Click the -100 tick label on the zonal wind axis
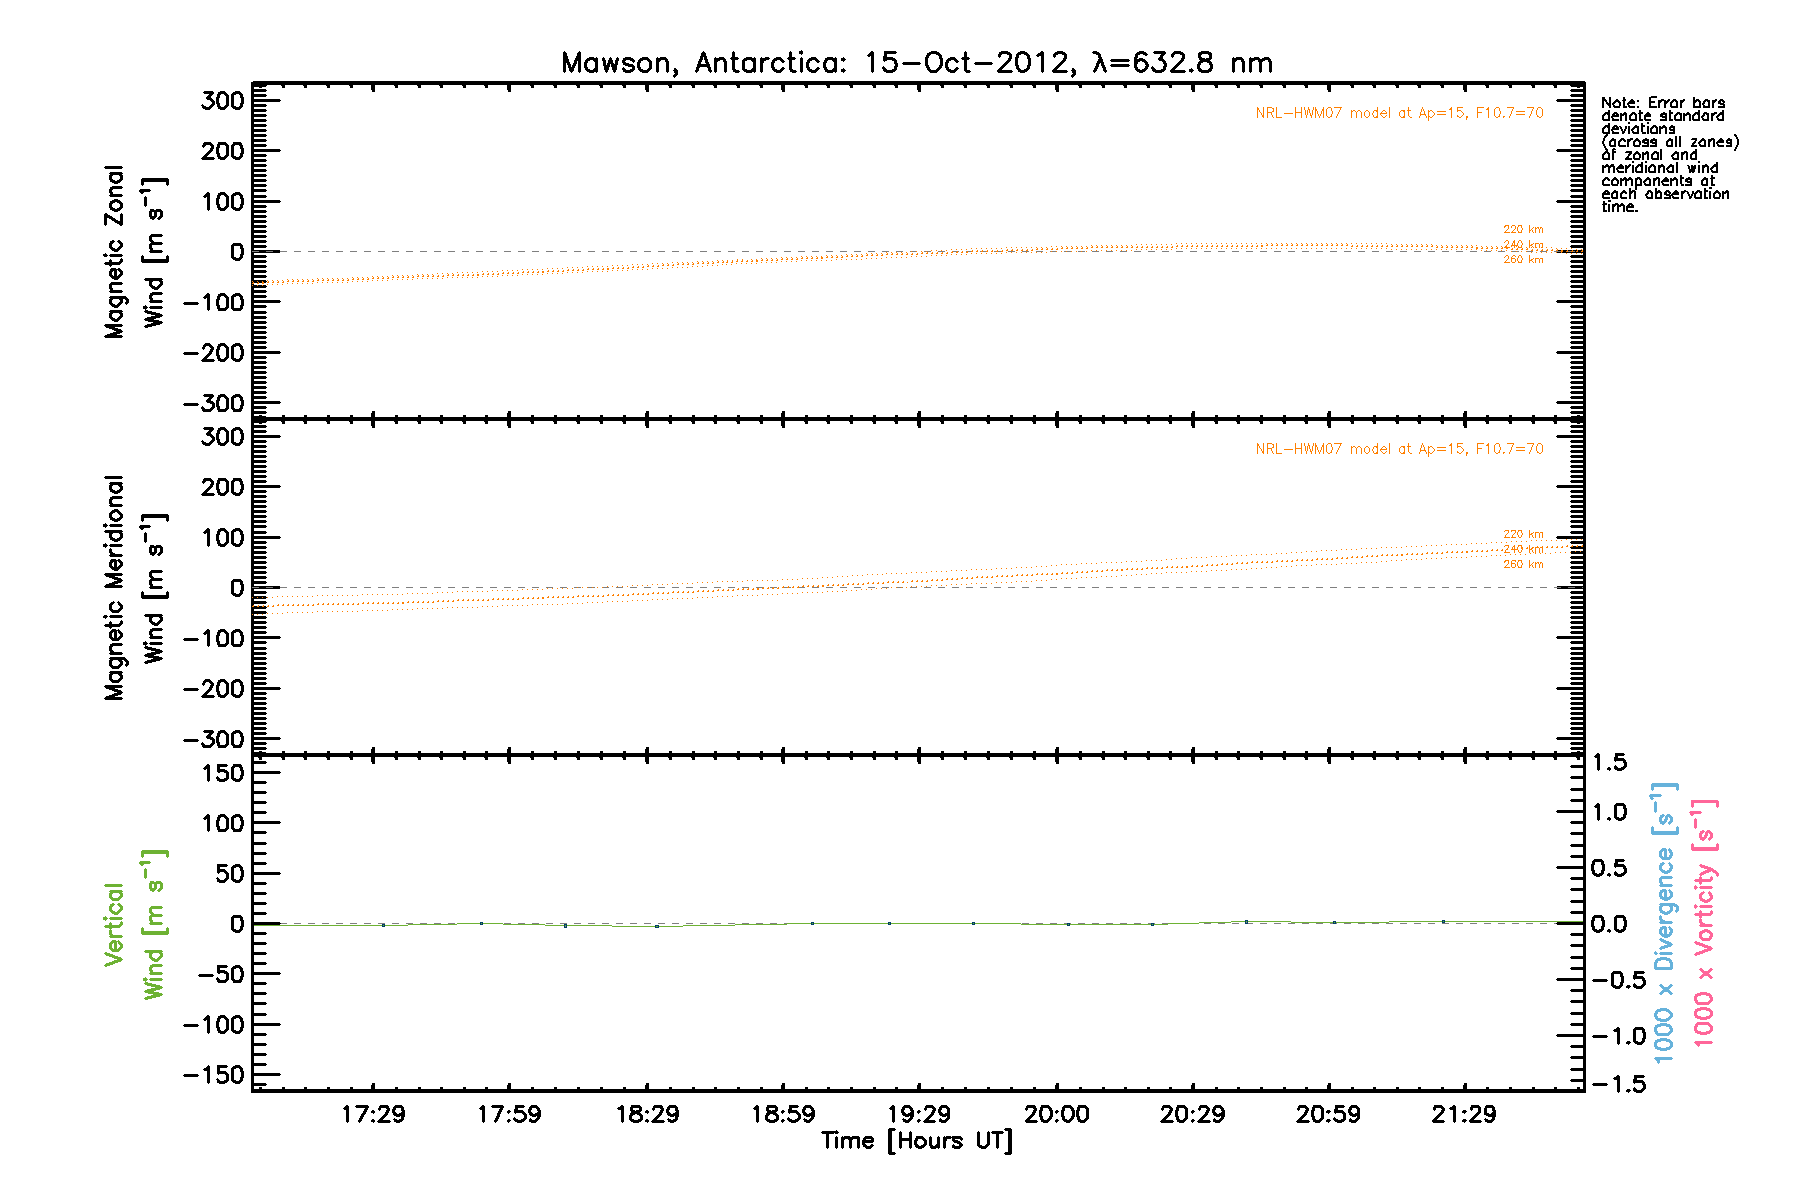Viewport: 1800px width, 1200px height. click(213, 303)
